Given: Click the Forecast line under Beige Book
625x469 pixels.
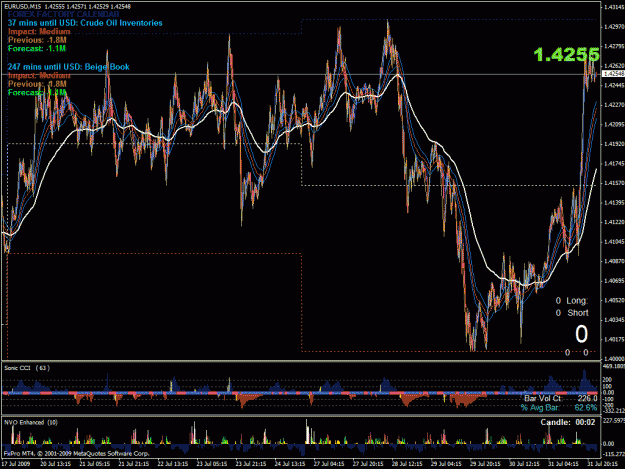Looking at the screenshot, I should click(37, 92).
